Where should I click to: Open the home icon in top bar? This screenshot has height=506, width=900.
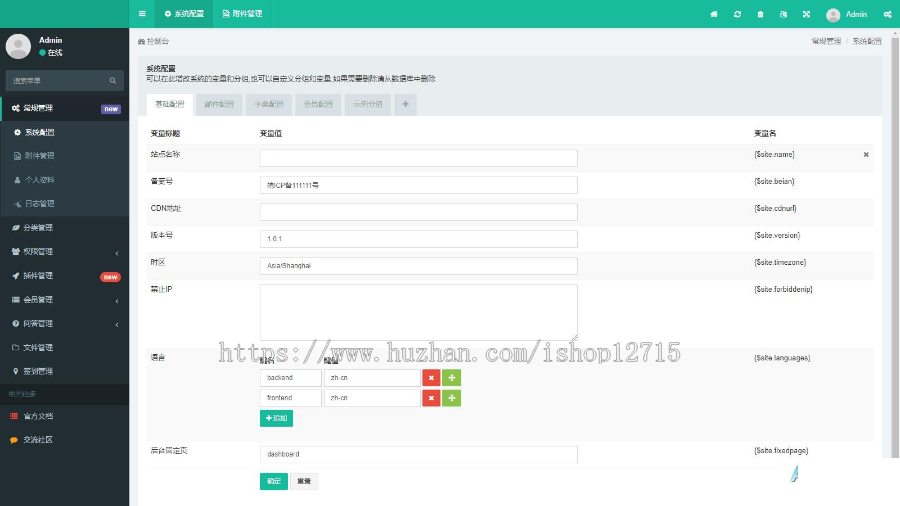713,14
